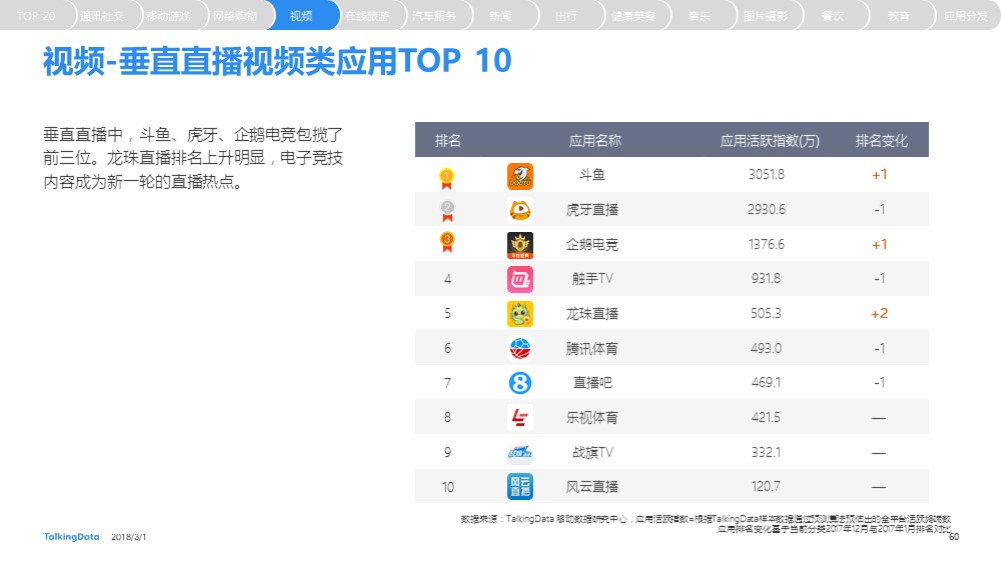Select the highlighted 视频 tab

tap(301, 15)
